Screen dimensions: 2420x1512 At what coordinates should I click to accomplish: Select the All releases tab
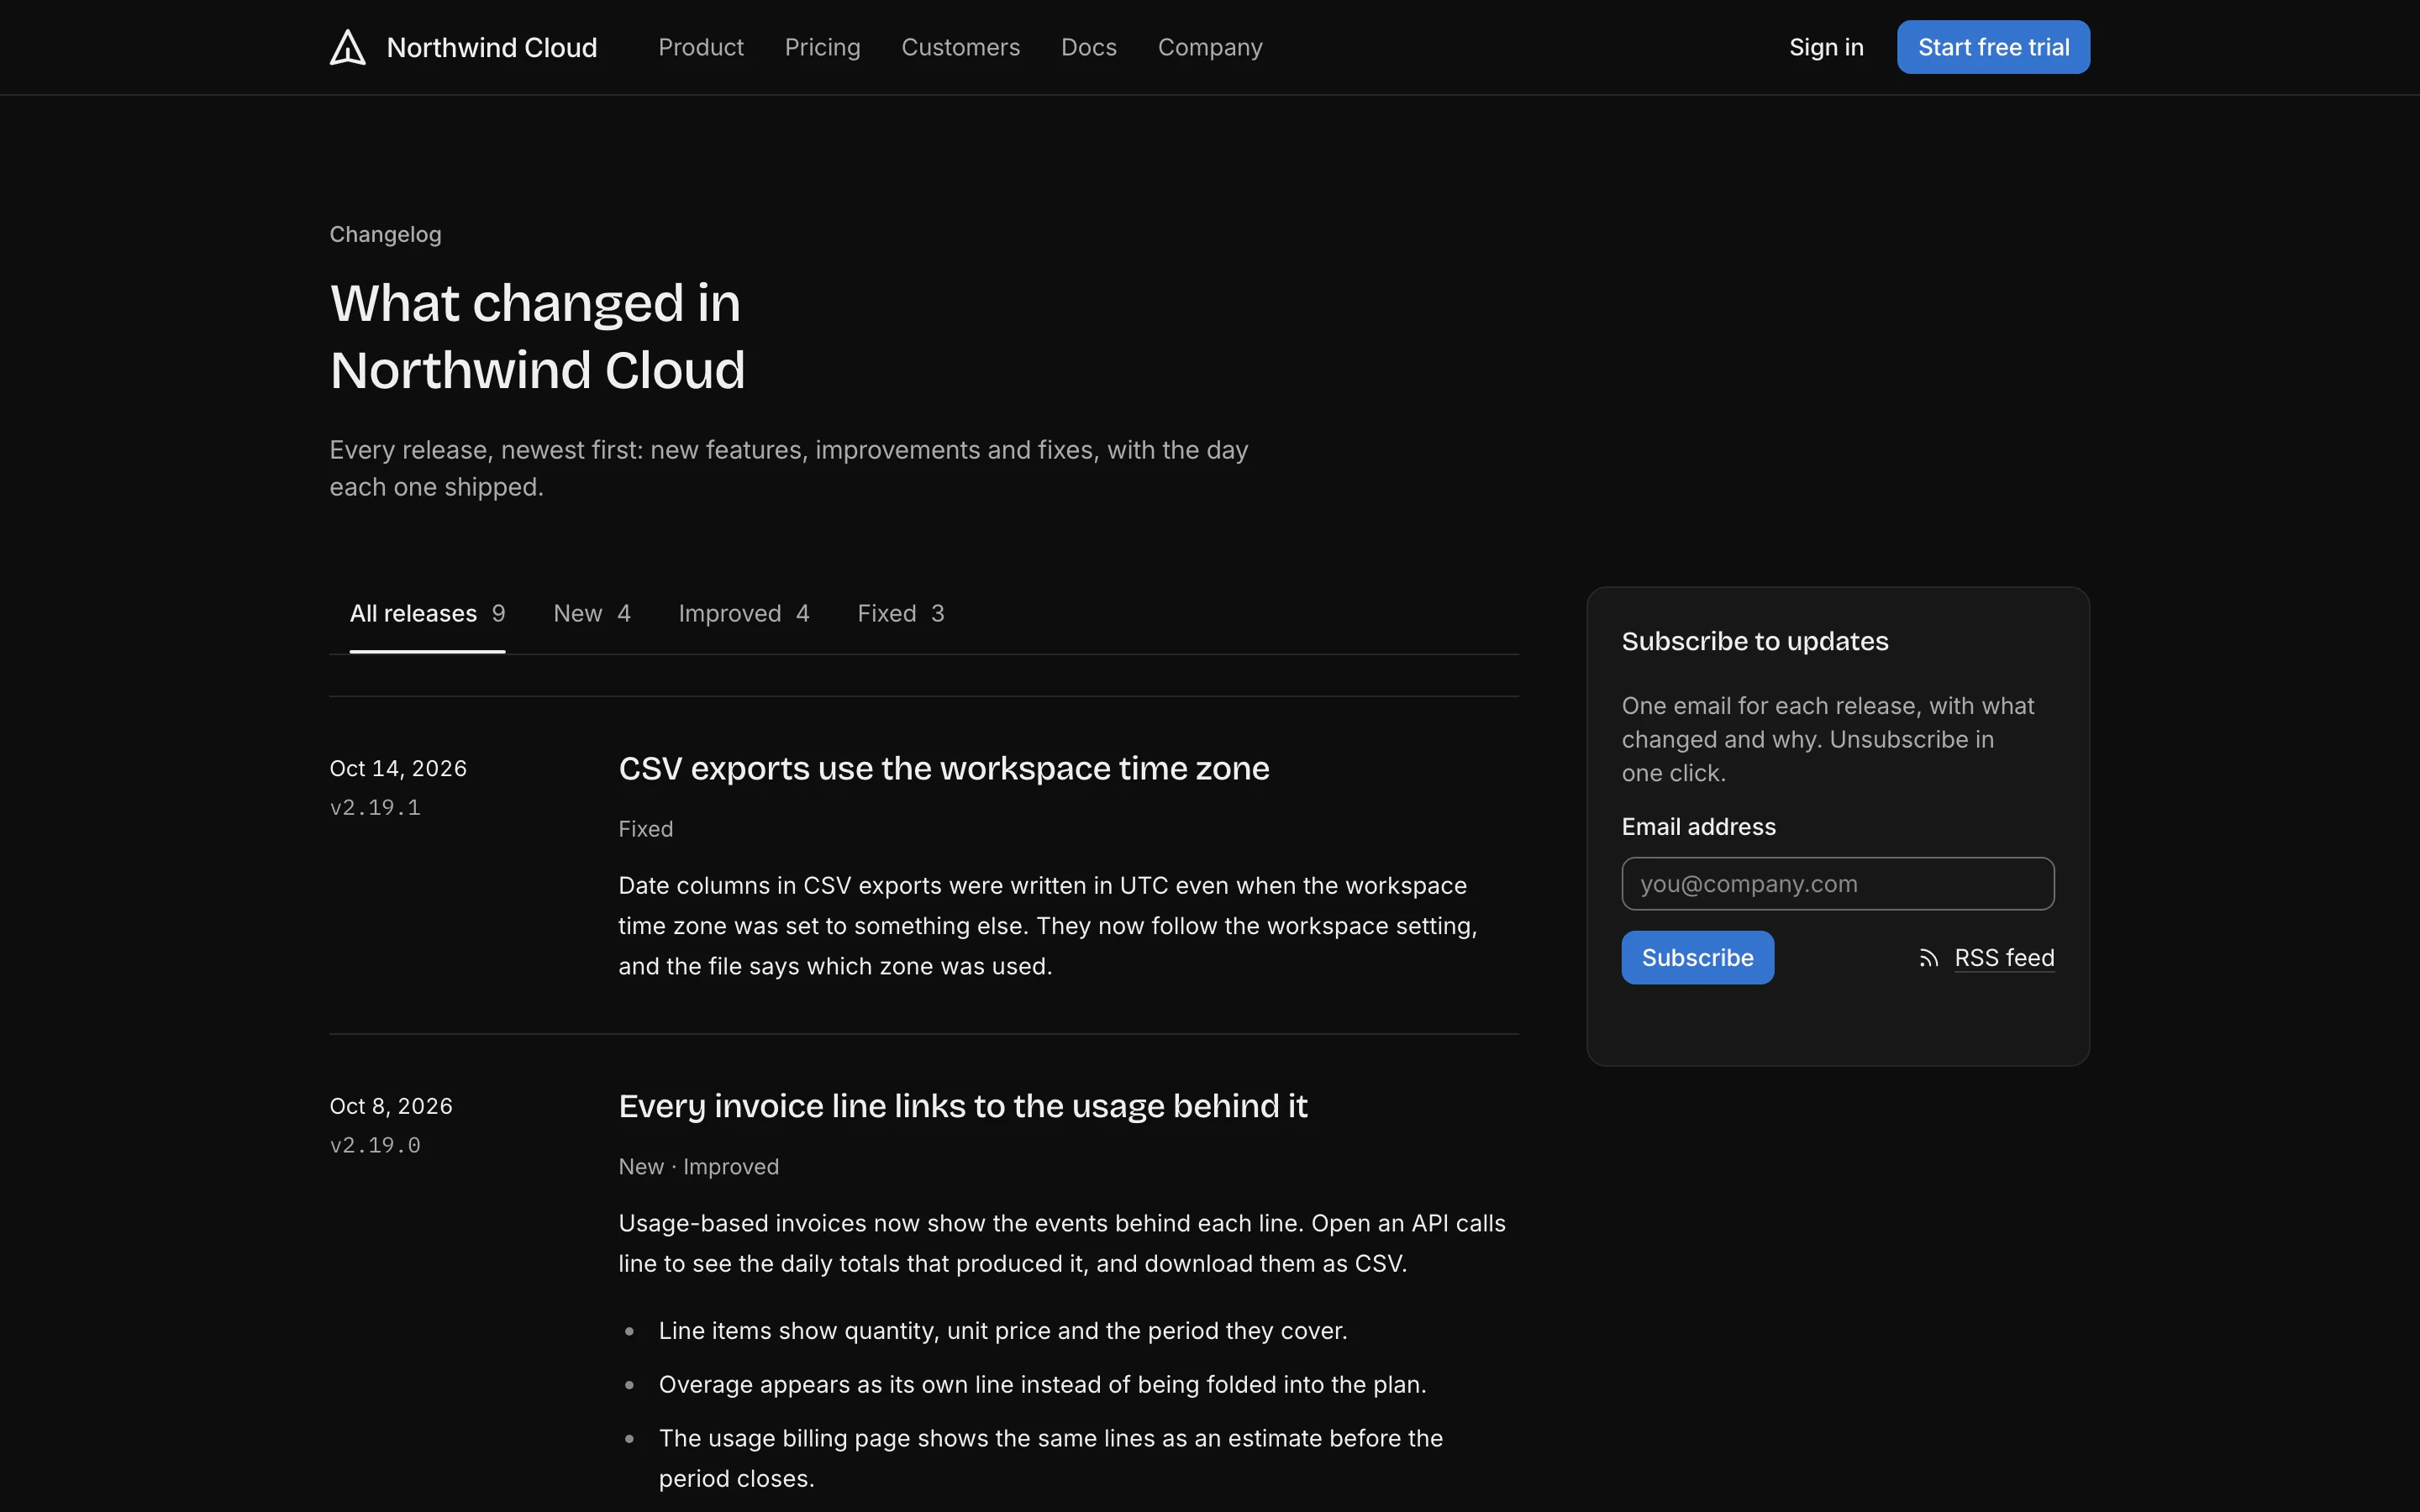pyautogui.click(x=427, y=613)
